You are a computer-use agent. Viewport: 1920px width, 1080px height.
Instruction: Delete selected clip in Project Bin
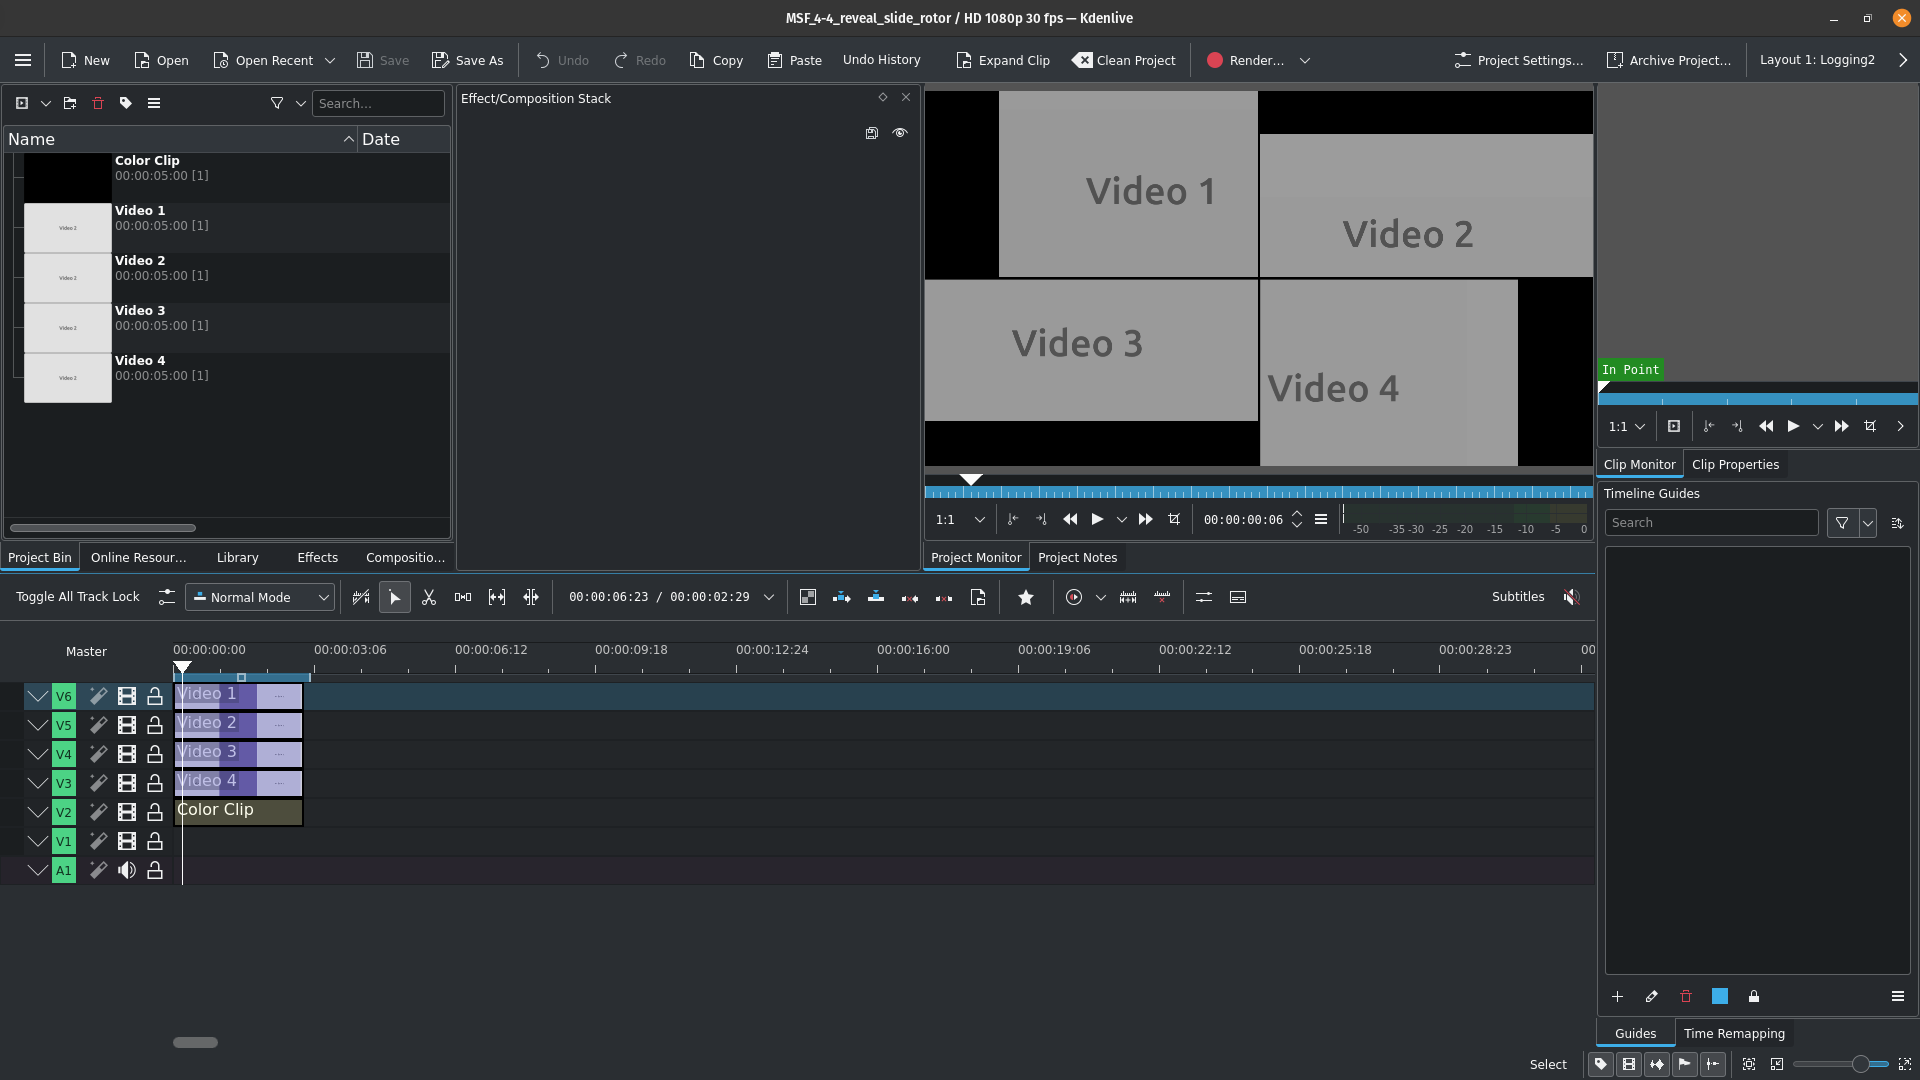[x=98, y=103]
